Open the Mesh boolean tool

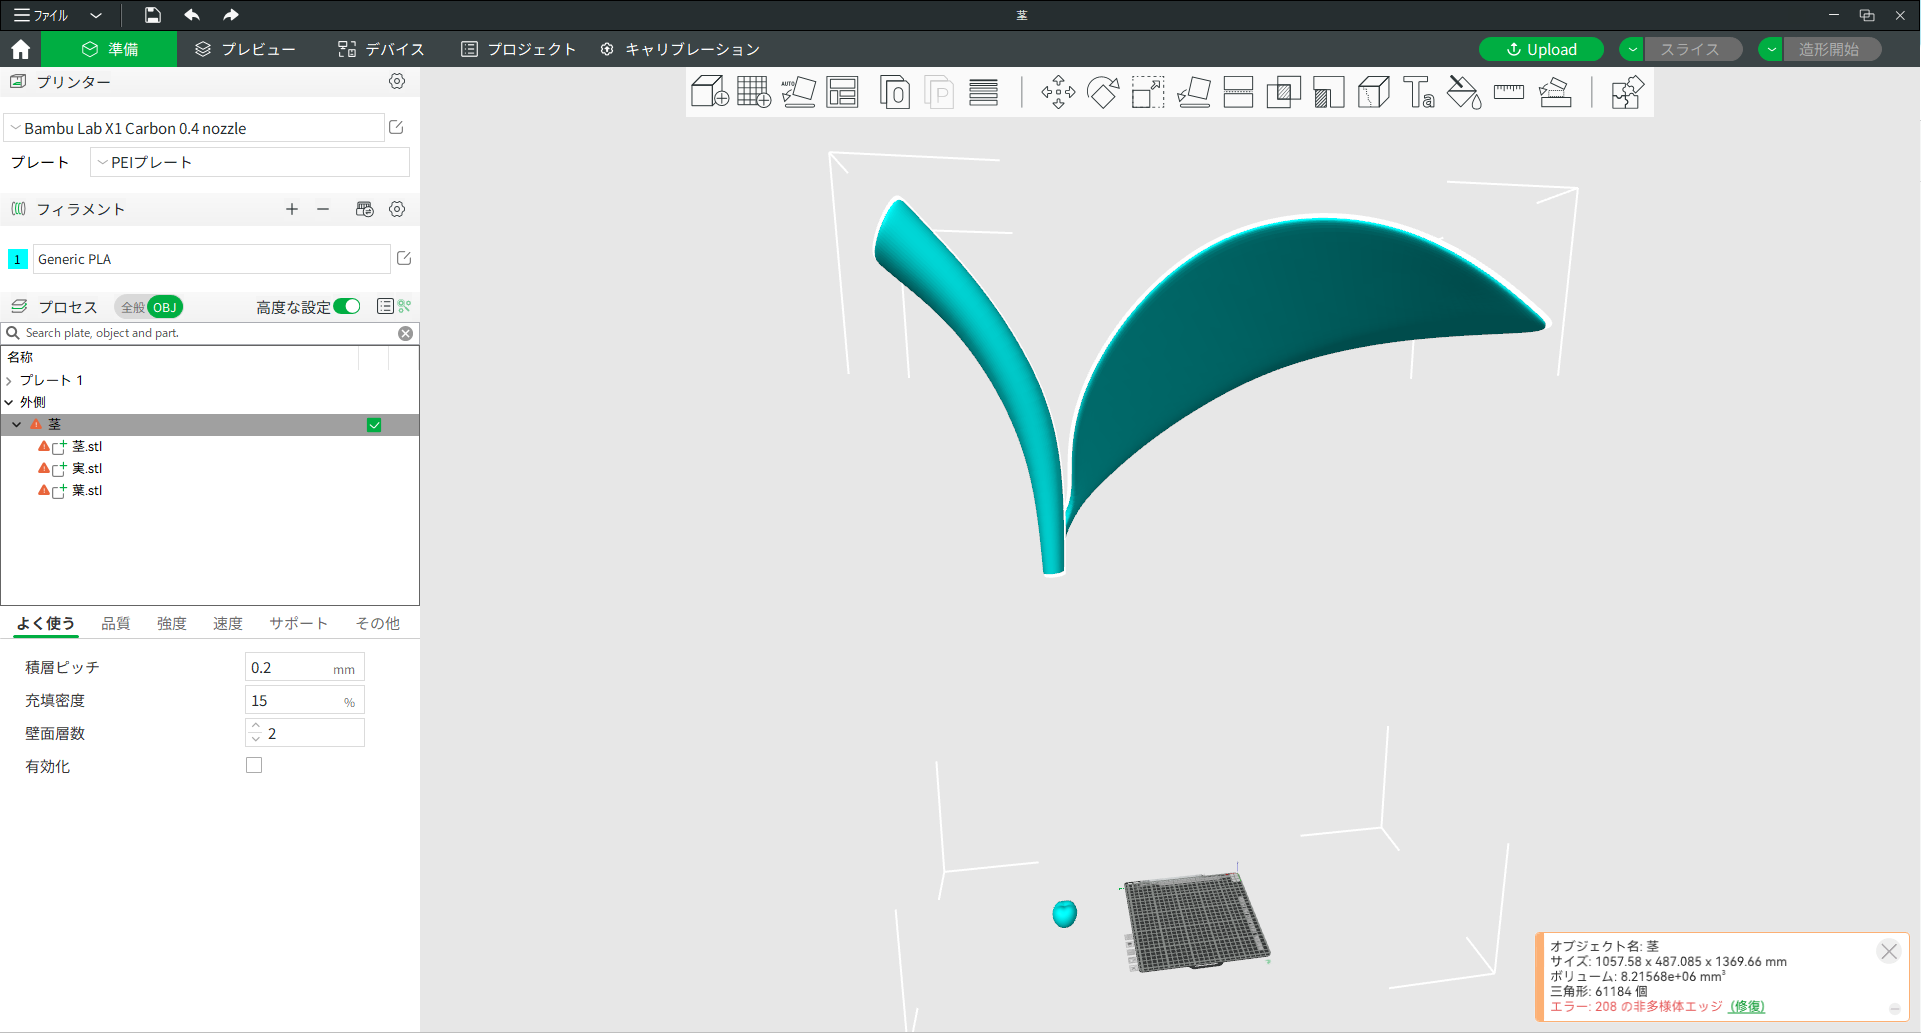click(1283, 93)
